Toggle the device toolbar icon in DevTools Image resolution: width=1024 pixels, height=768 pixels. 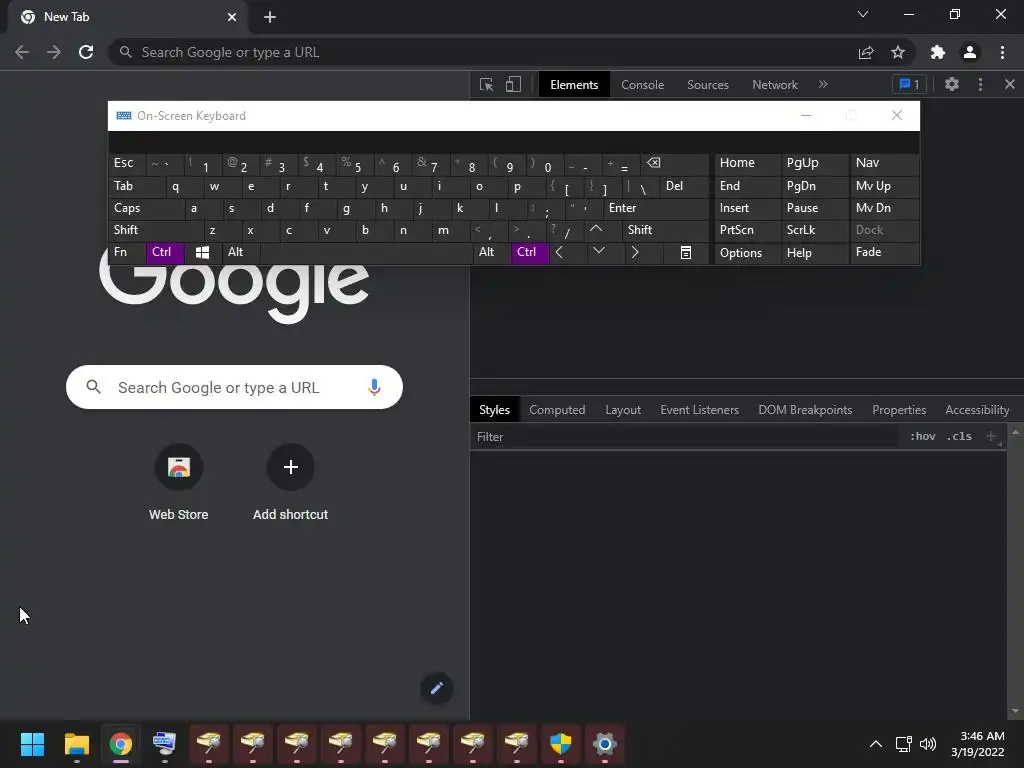(513, 85)
